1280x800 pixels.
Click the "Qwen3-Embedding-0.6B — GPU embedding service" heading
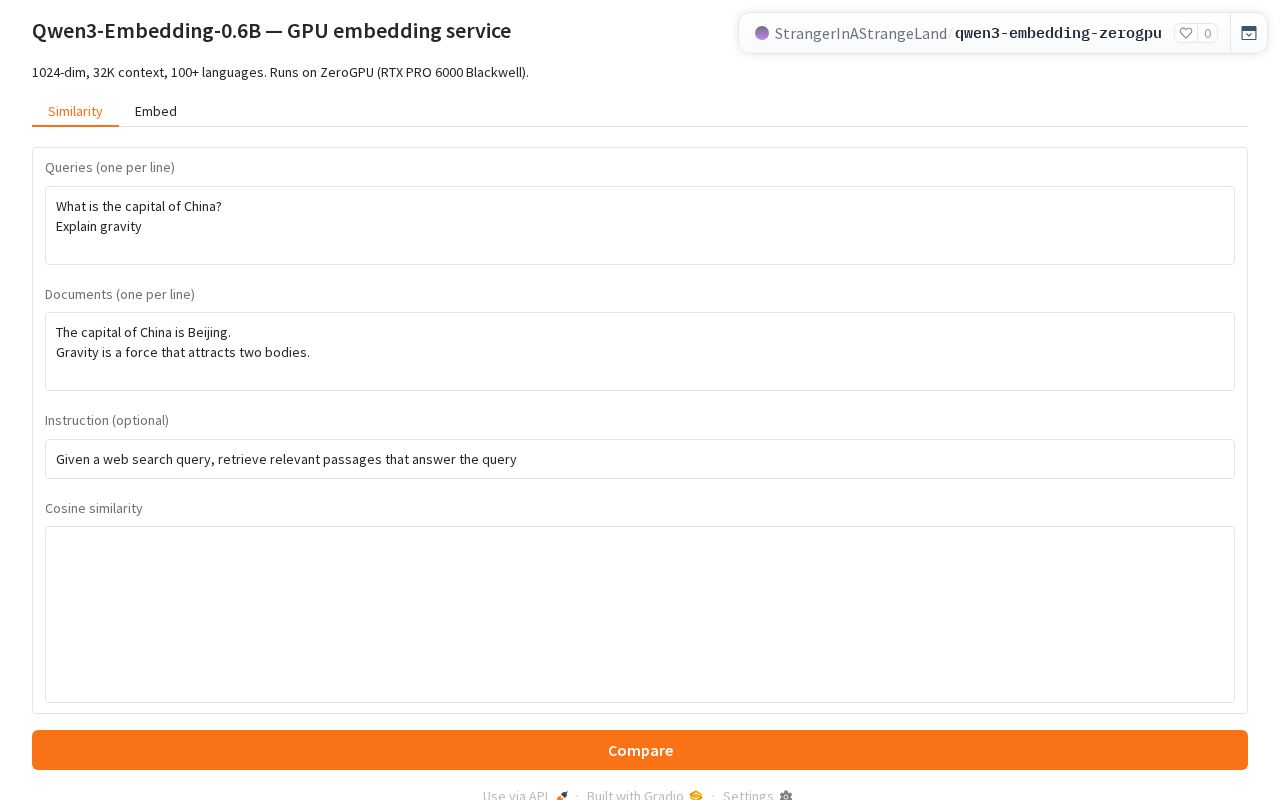(x=271, y=31)
